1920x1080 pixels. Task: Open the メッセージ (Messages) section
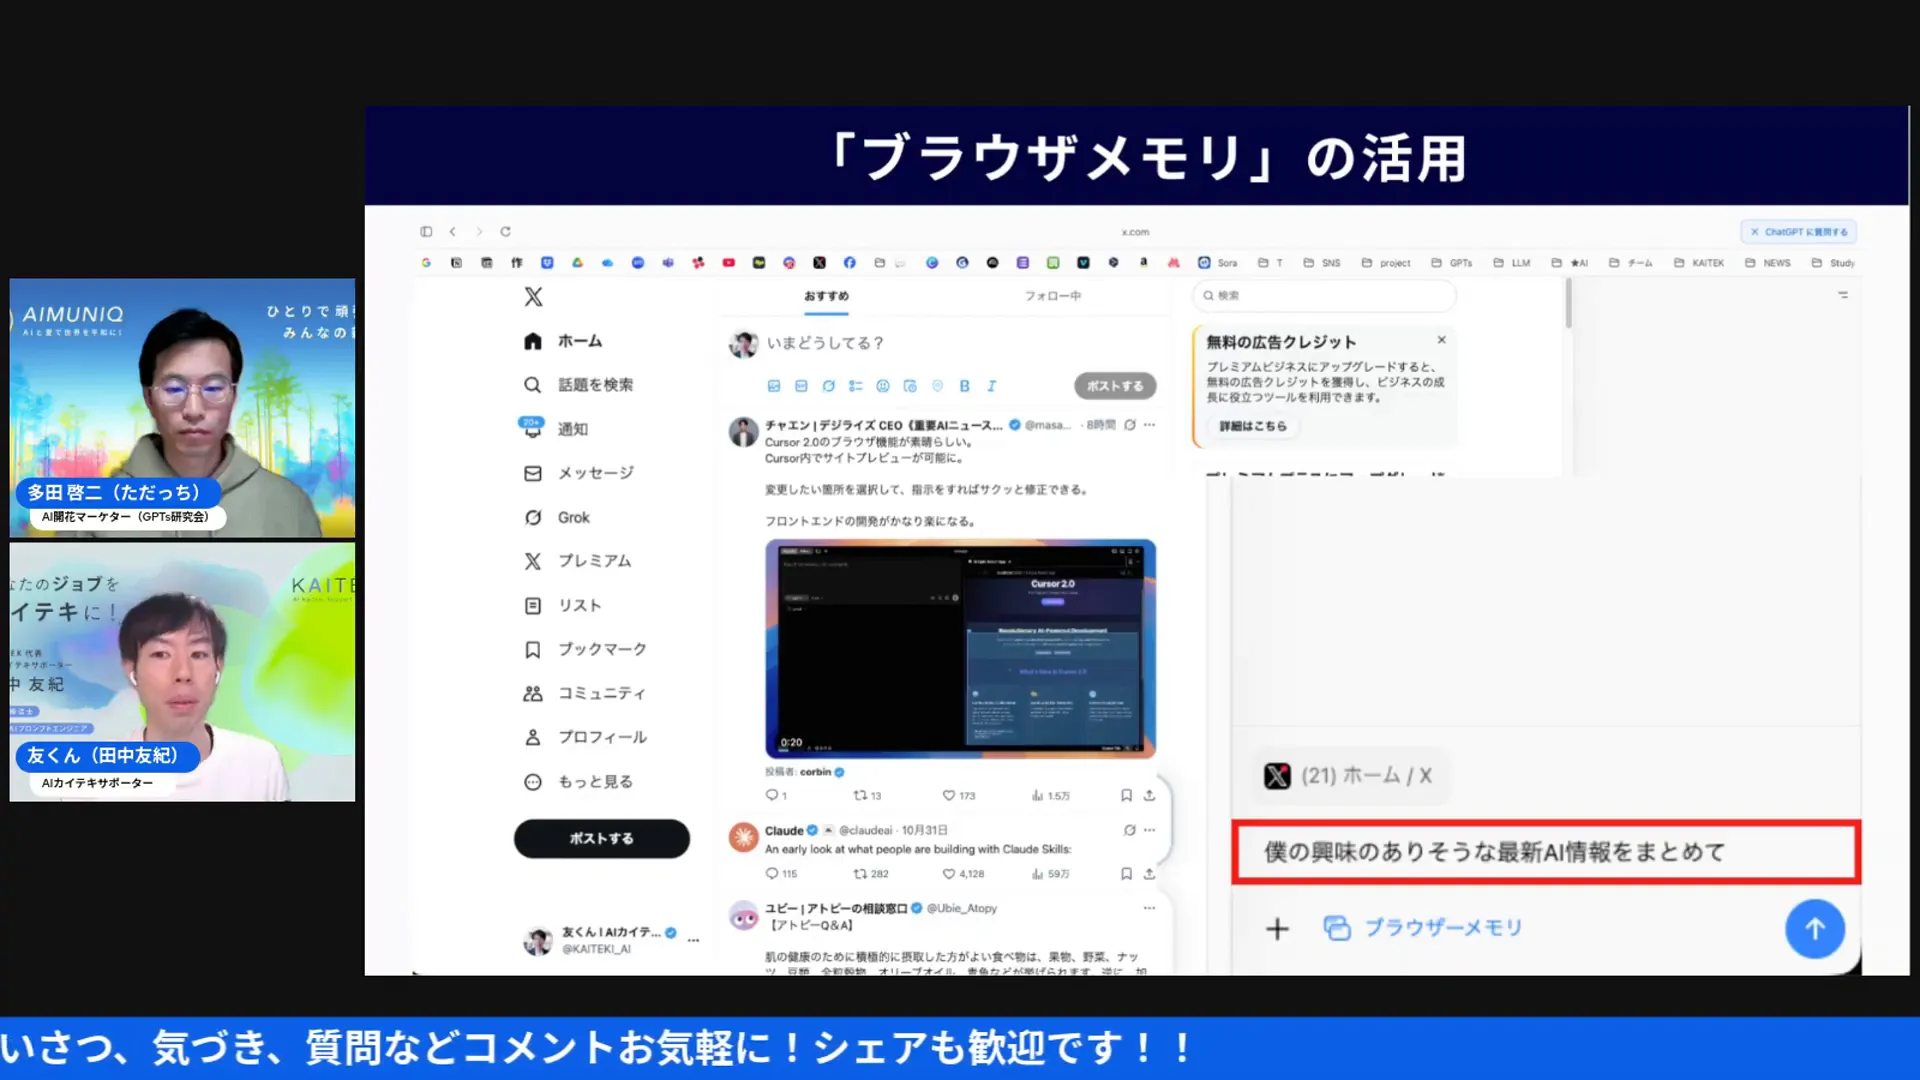click(x=594, y=473)
